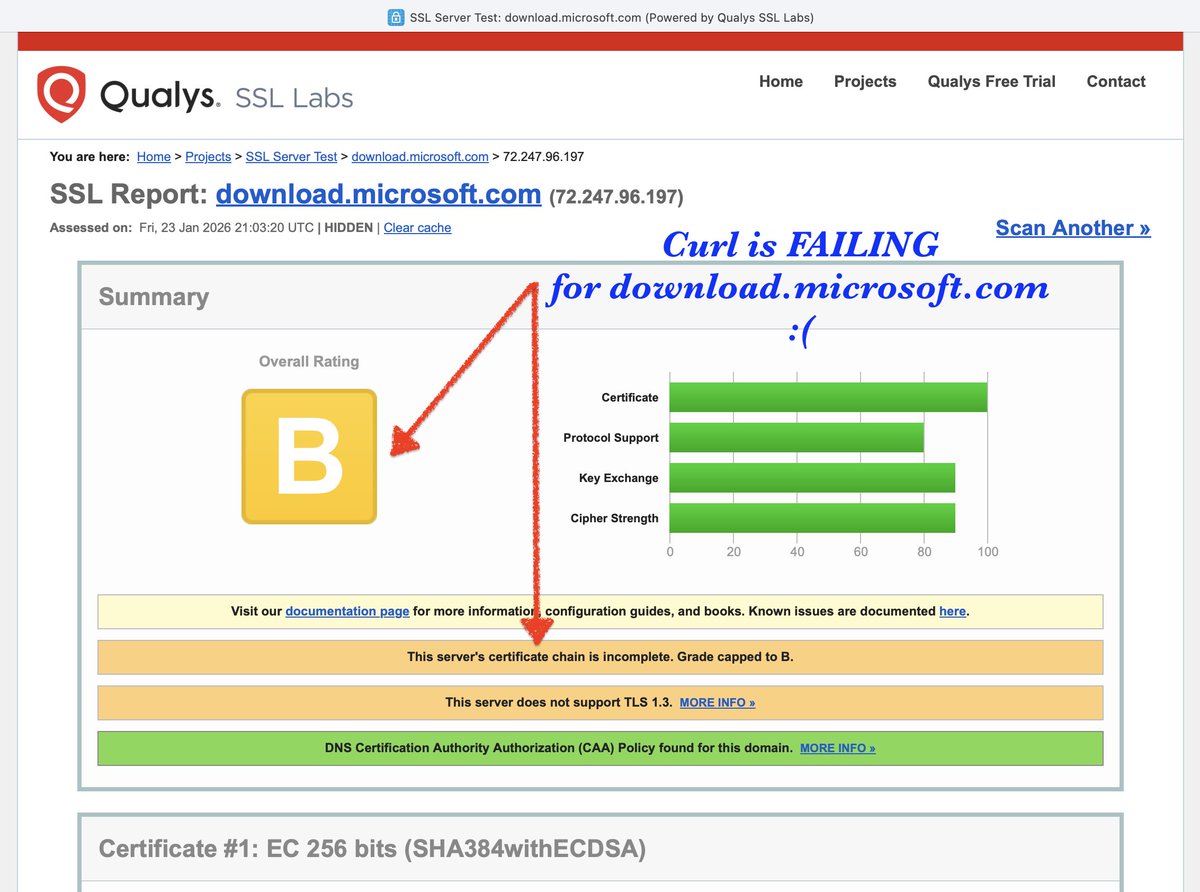Viewport: 1200px width, 892px height.
Task: Click the Certificate score bar
Action: [828, 397]
